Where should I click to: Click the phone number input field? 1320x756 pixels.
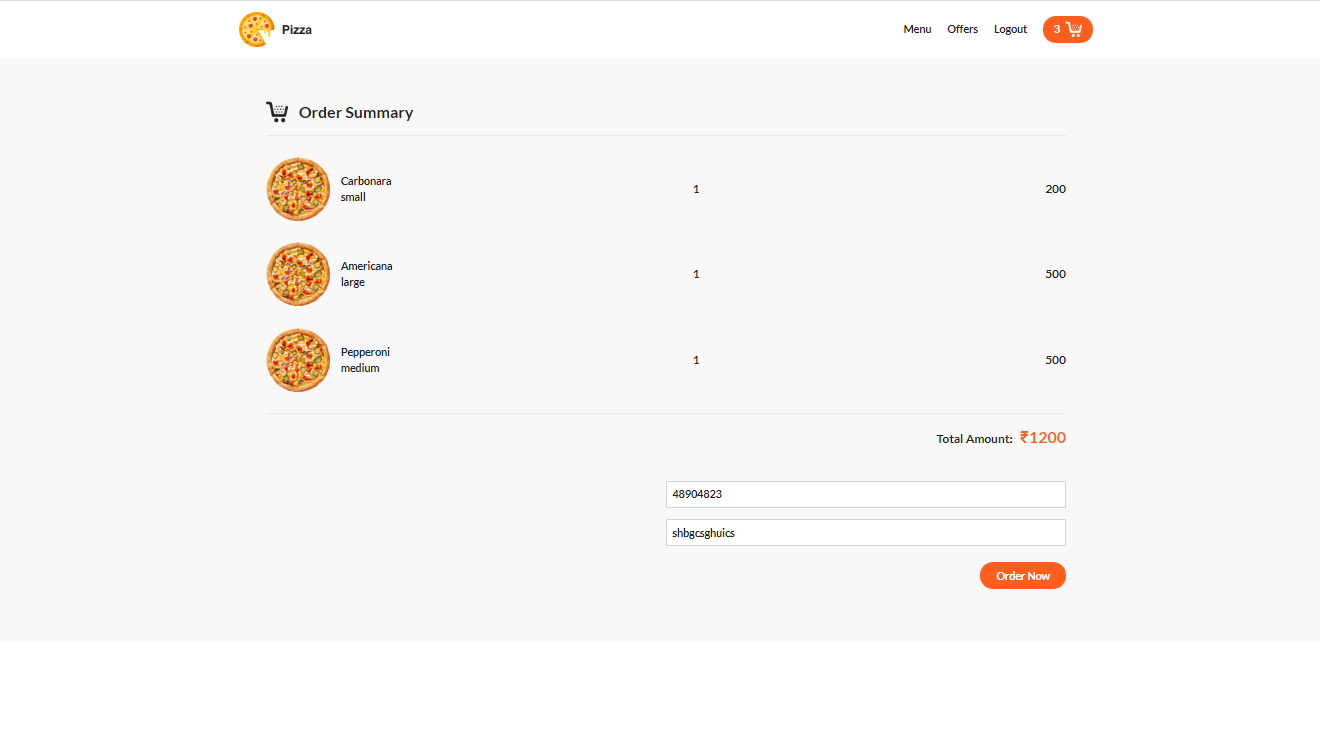tap(865, 494)
